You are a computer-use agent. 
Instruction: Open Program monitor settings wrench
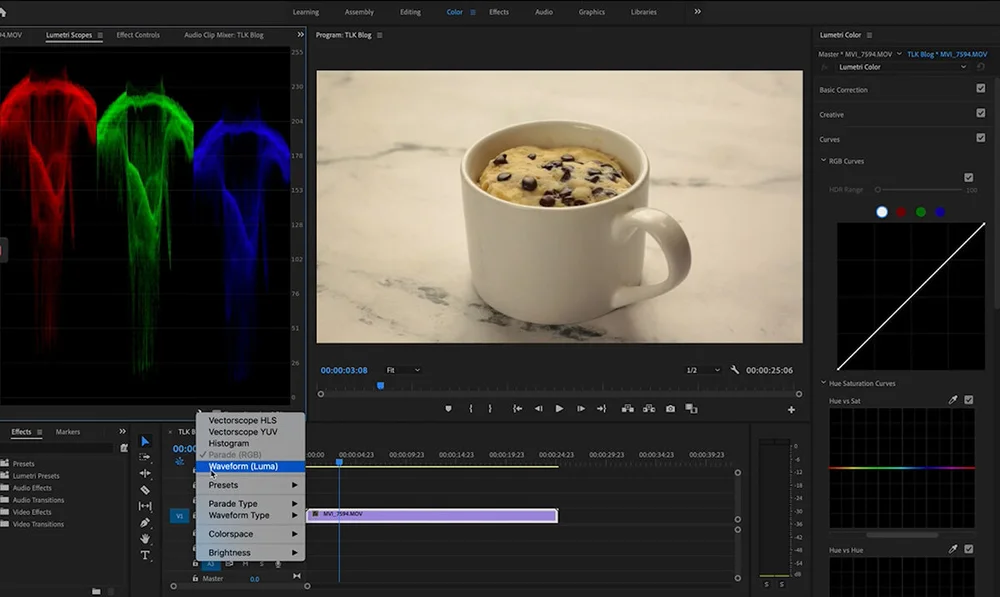[x=735, y=370]
